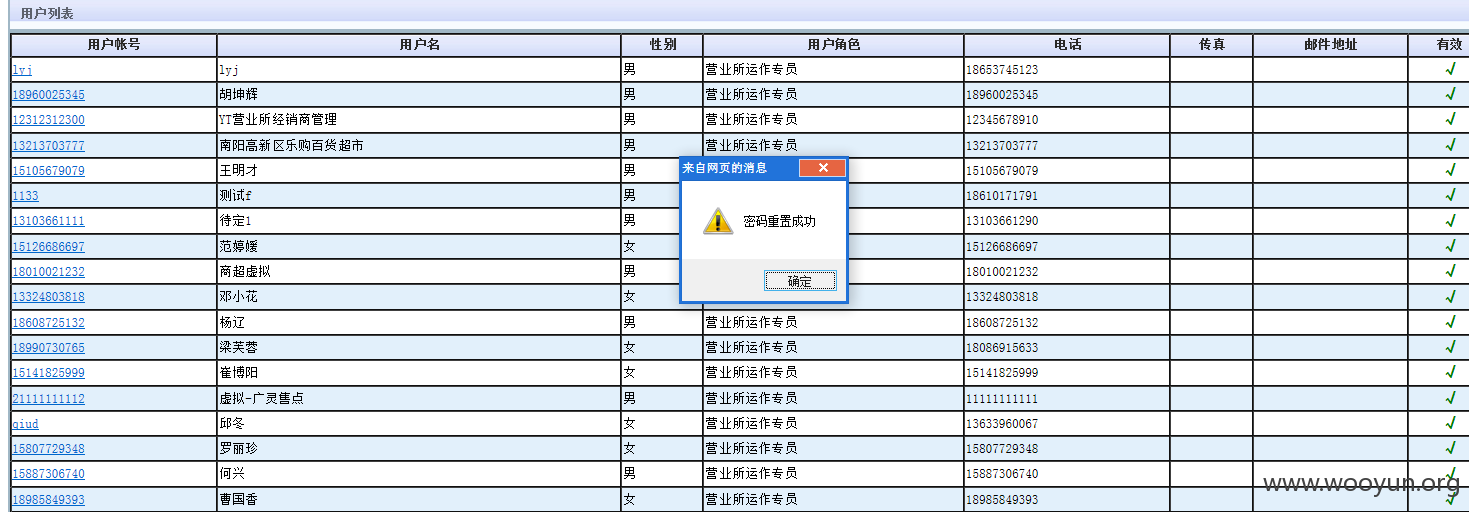The height and width of the screenshot is (512, 1469).
Task: Select the 用户角色 column header
Action: pos(834,45)
